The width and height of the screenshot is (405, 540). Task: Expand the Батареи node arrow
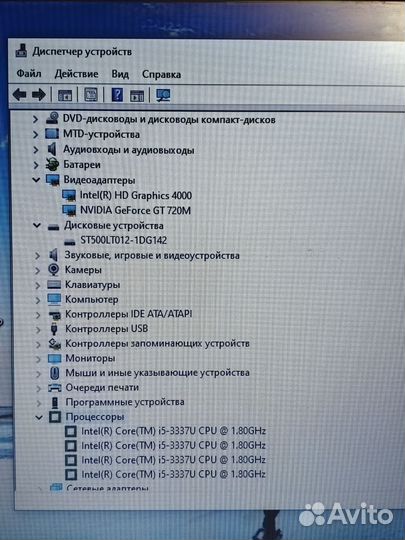click(35, 165)
